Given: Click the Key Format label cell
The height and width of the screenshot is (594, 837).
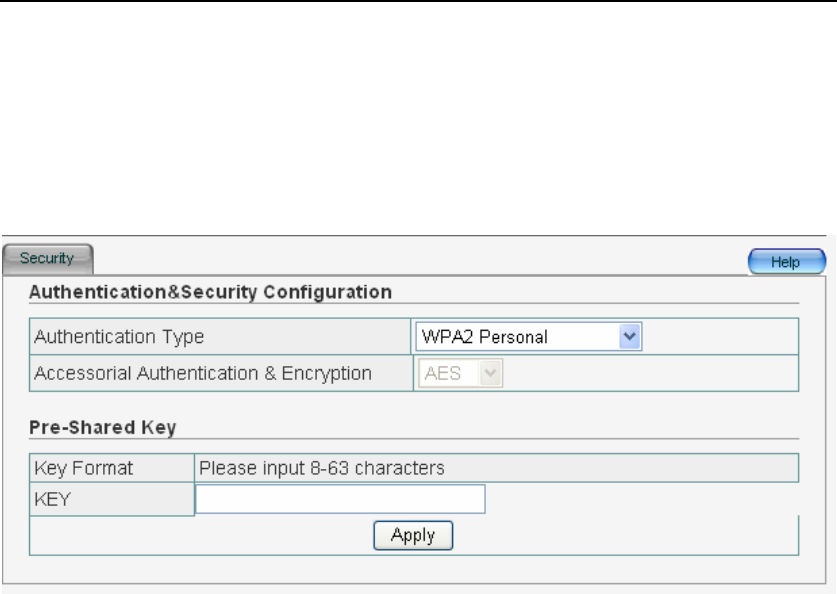Looking at the screenshot, I should coord(84,467).
